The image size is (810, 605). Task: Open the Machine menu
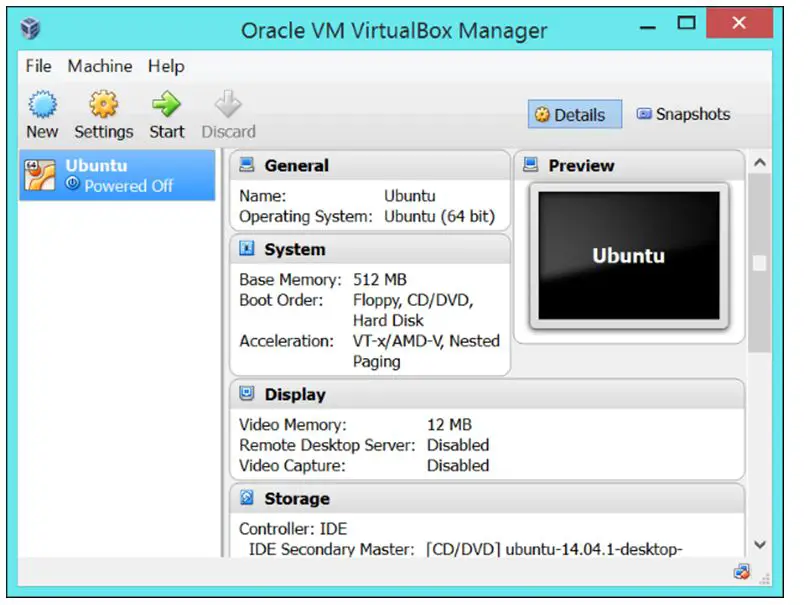point(100,66)
